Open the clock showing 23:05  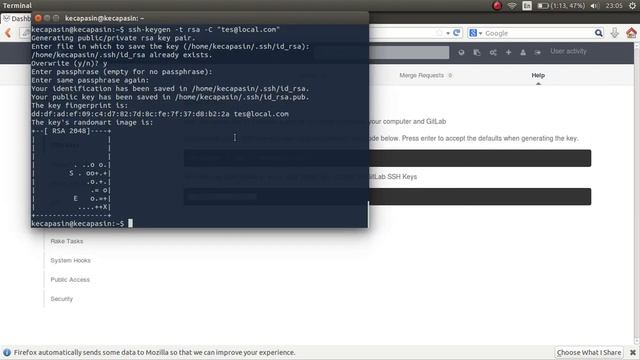coord(614,6)
